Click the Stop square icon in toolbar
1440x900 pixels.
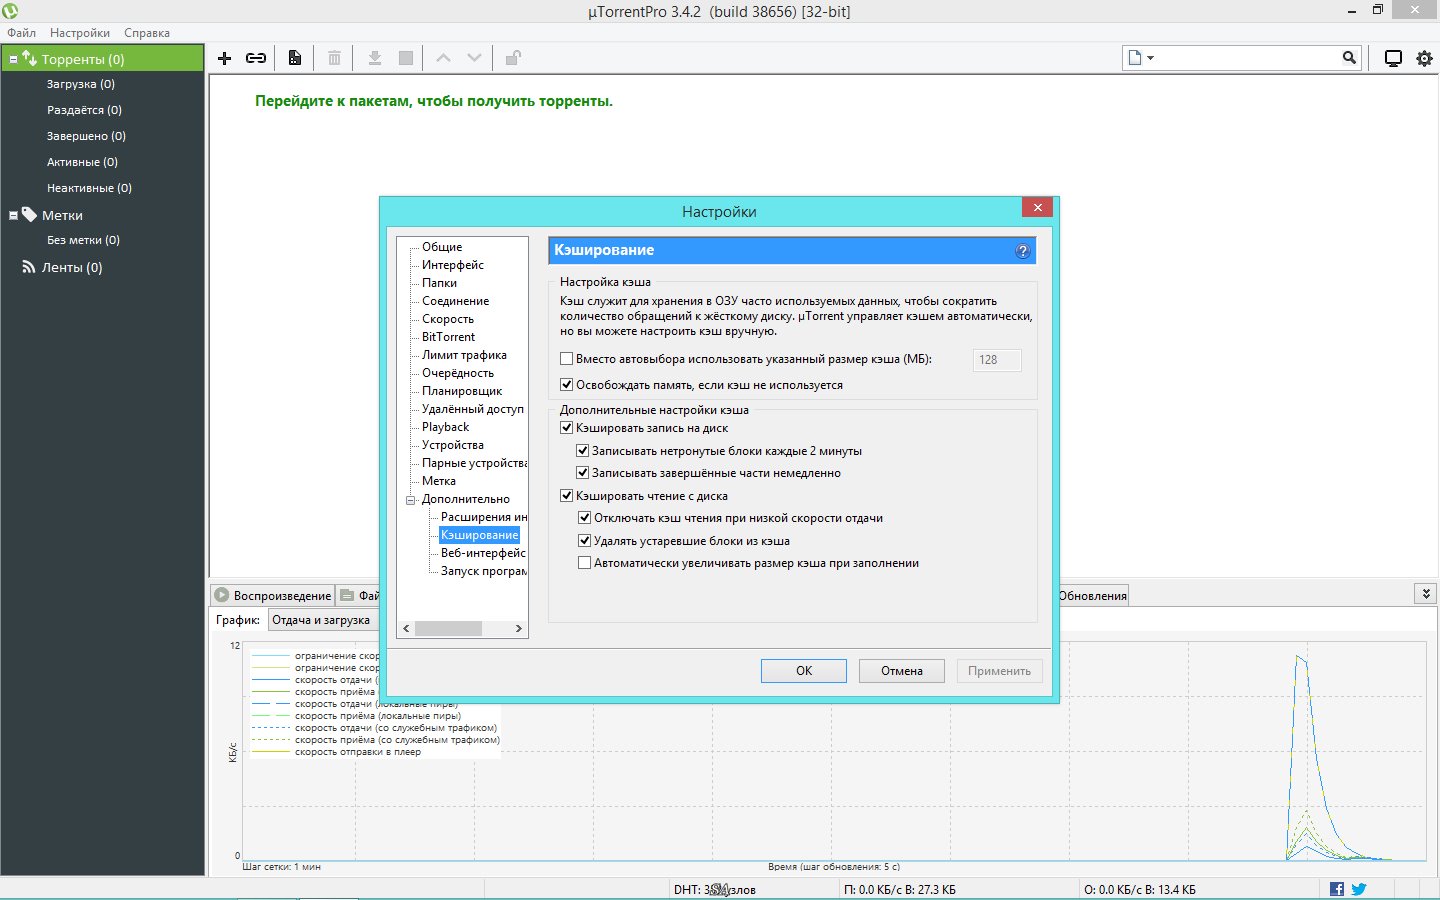coord(406,58)
